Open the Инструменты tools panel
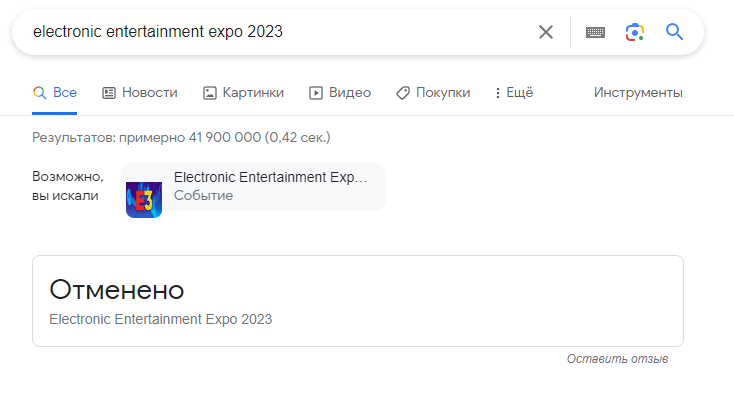Screen dimensions: 734x413 tap(638, 93)
